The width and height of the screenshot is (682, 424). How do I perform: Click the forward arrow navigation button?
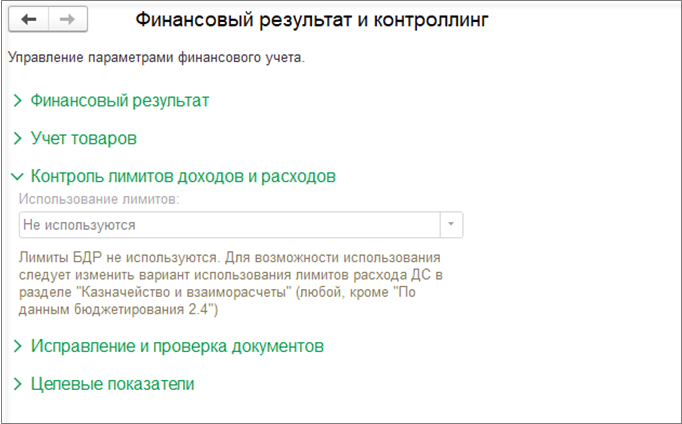tap(68, 19)
